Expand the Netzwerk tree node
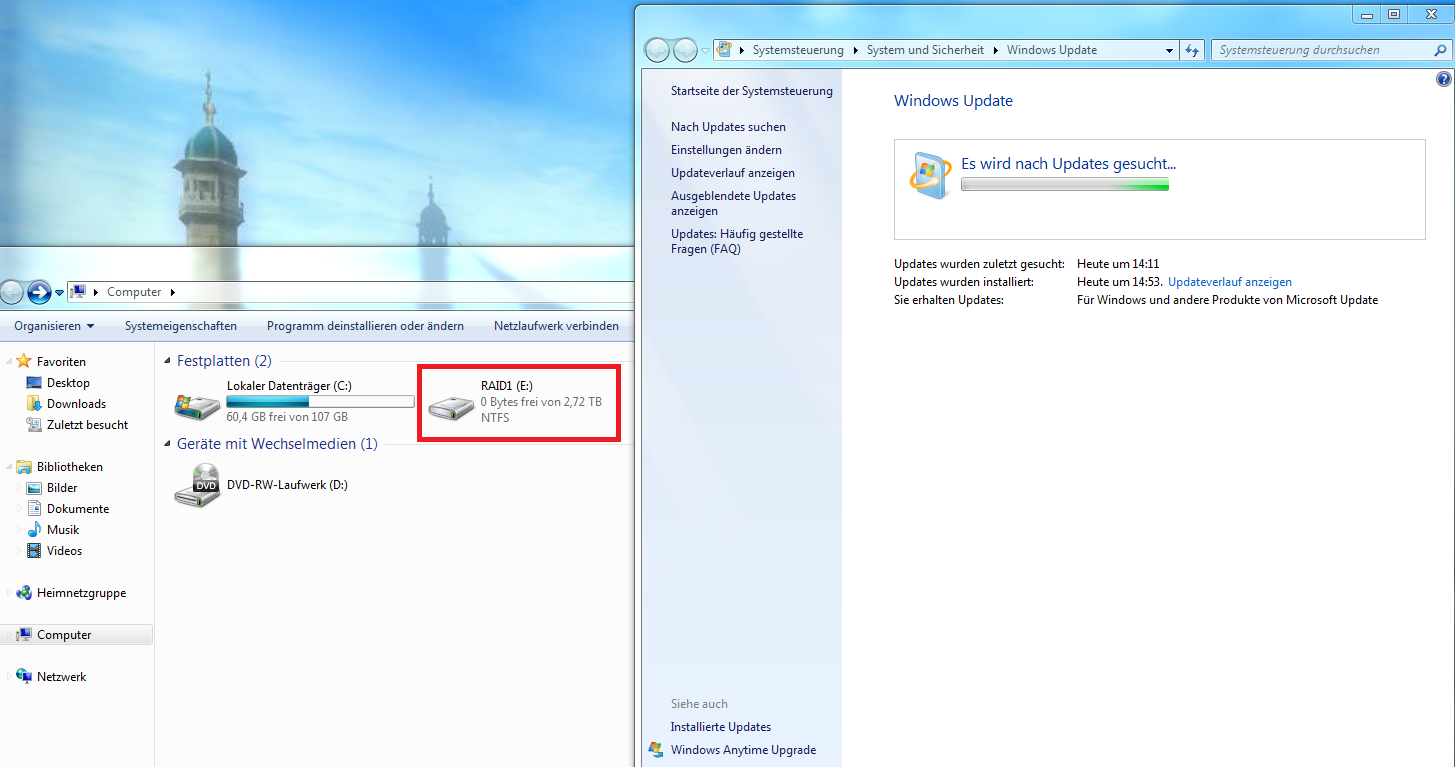The height and width of the screenshot is (767, 1455). [10, 677]
